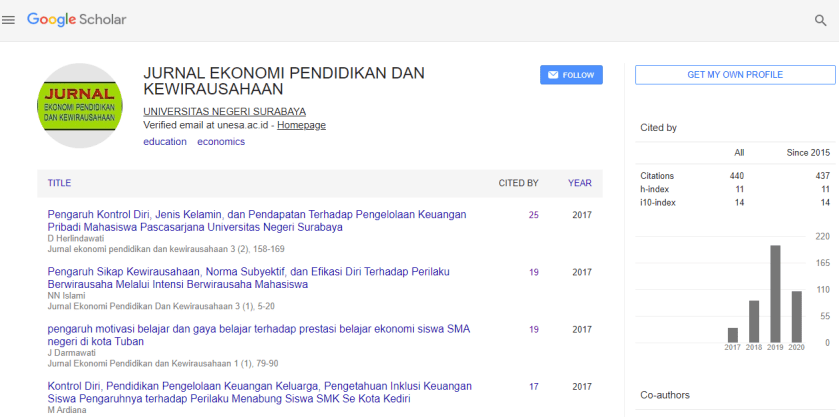The image size is (839, 417).
Task: Click the 25 citations count link
Action: point(533,215)
